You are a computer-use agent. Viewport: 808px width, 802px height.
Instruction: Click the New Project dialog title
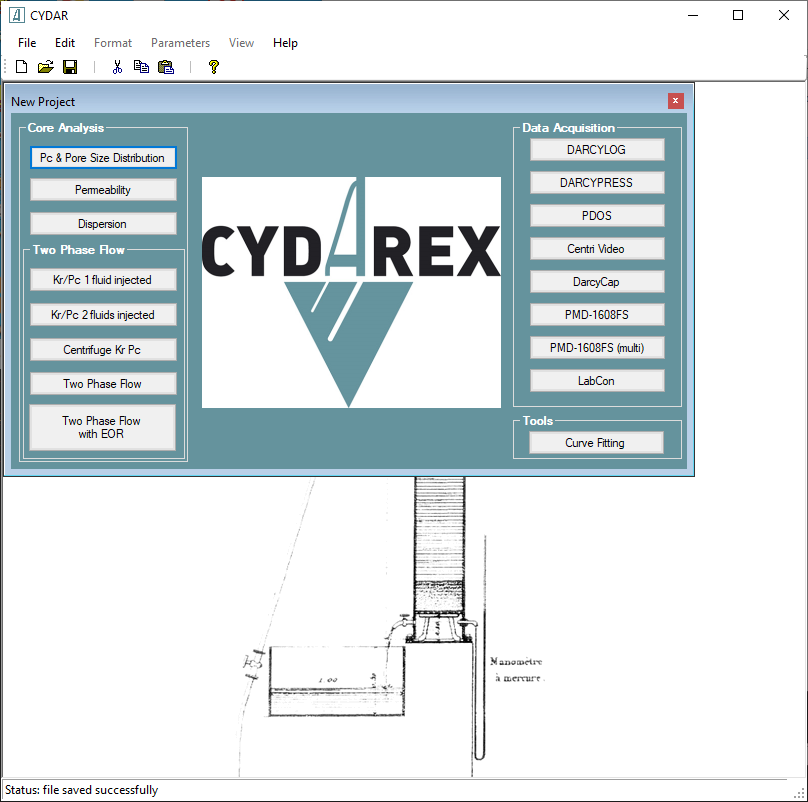click(x=43, y=102)
